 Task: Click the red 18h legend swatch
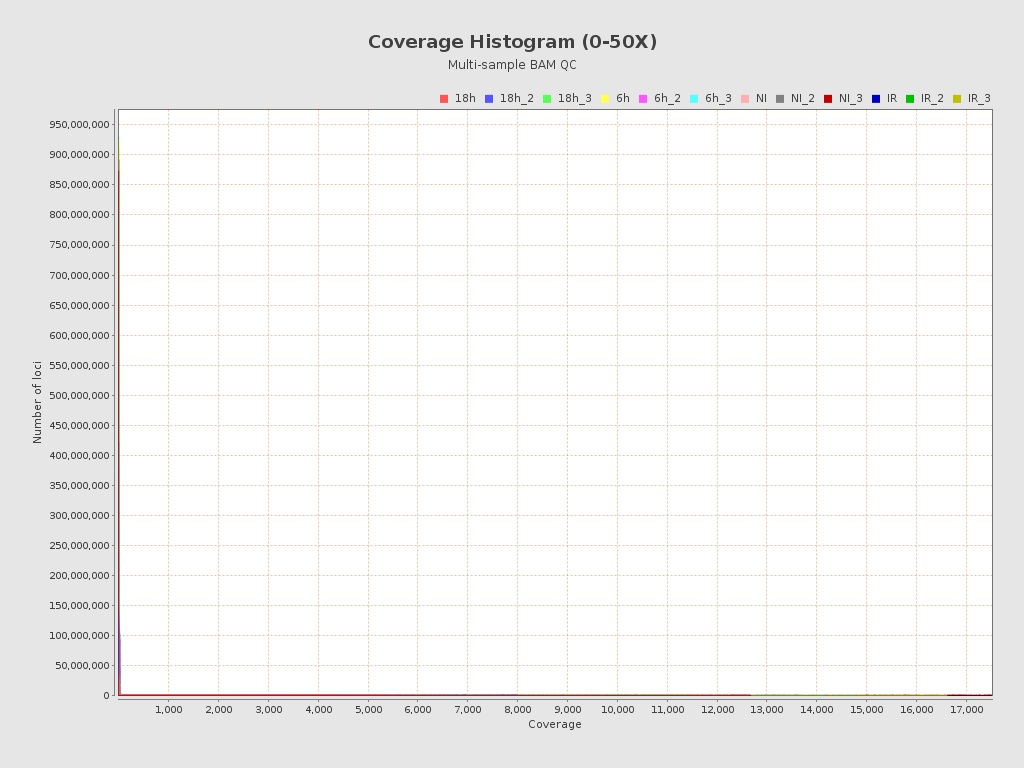click(444, 99)
